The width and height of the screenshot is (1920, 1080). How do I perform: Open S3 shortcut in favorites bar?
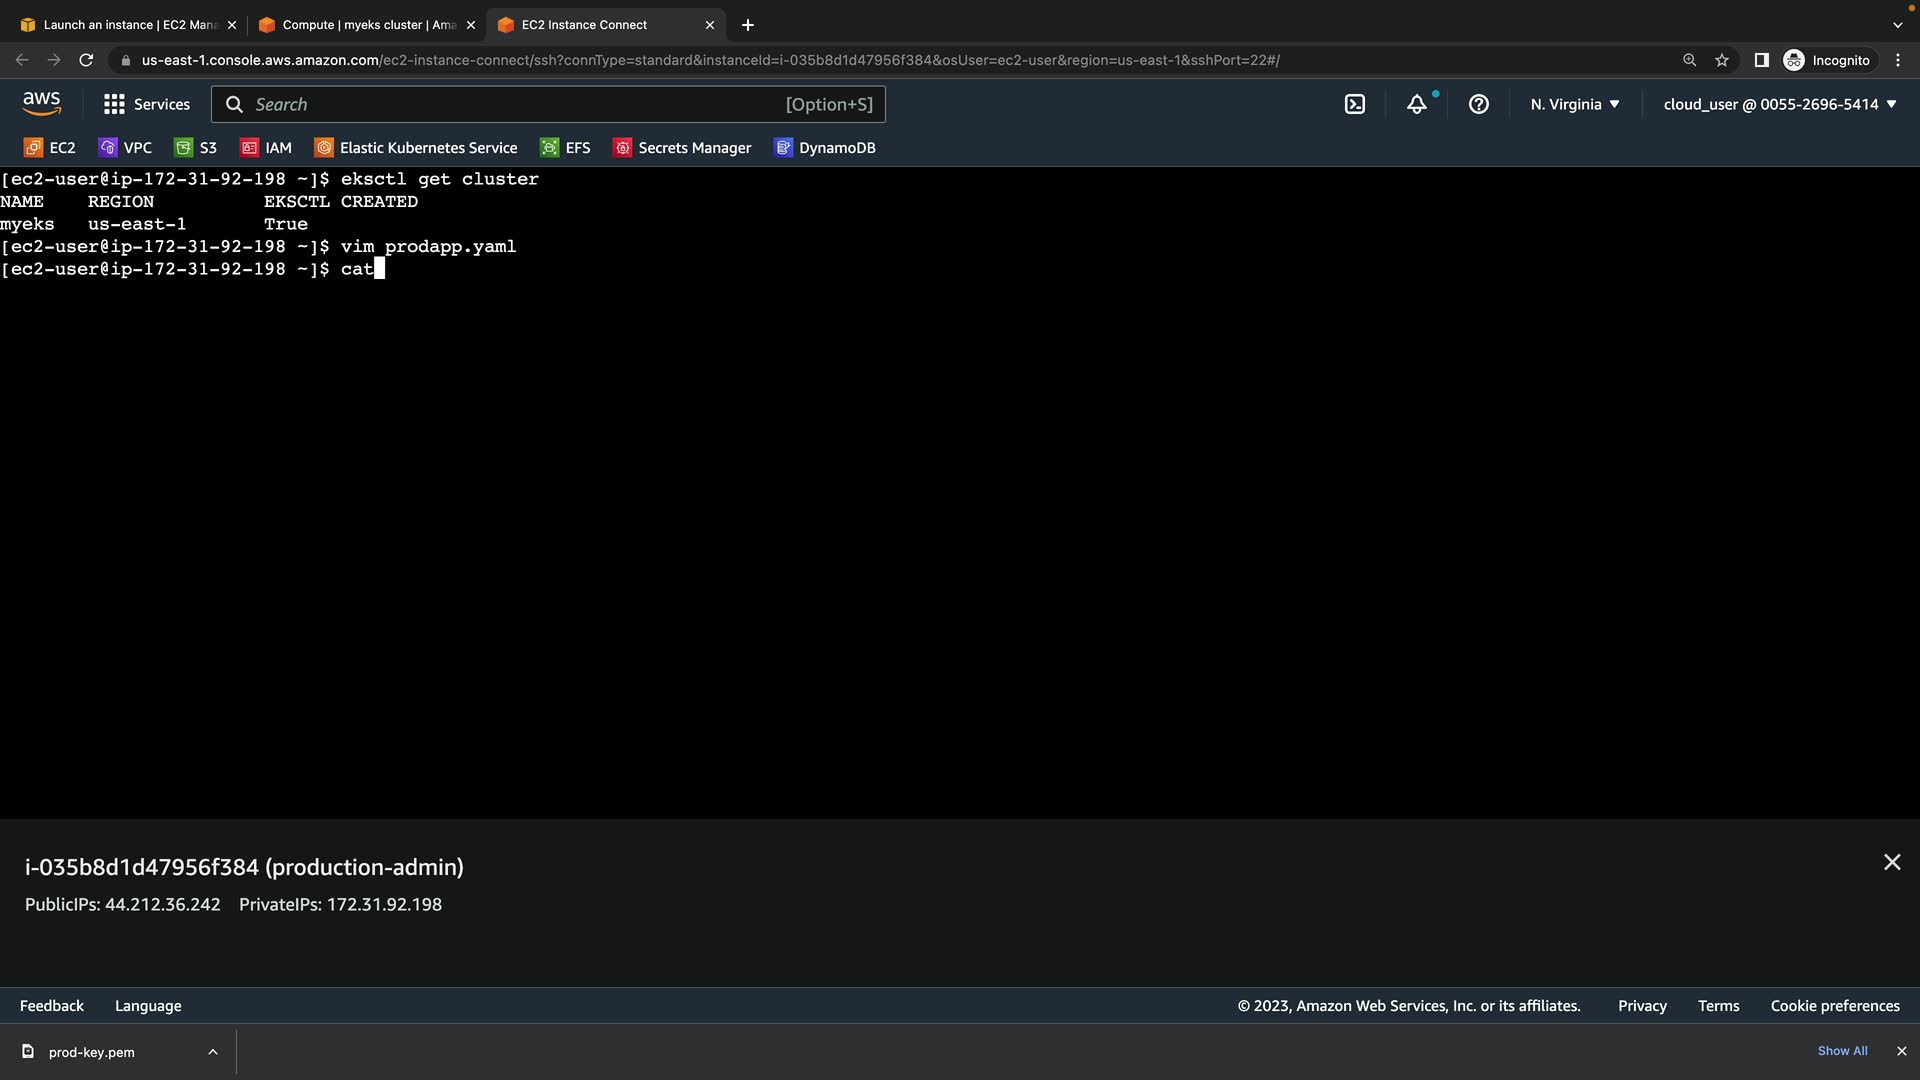click(x=196, y=148)
